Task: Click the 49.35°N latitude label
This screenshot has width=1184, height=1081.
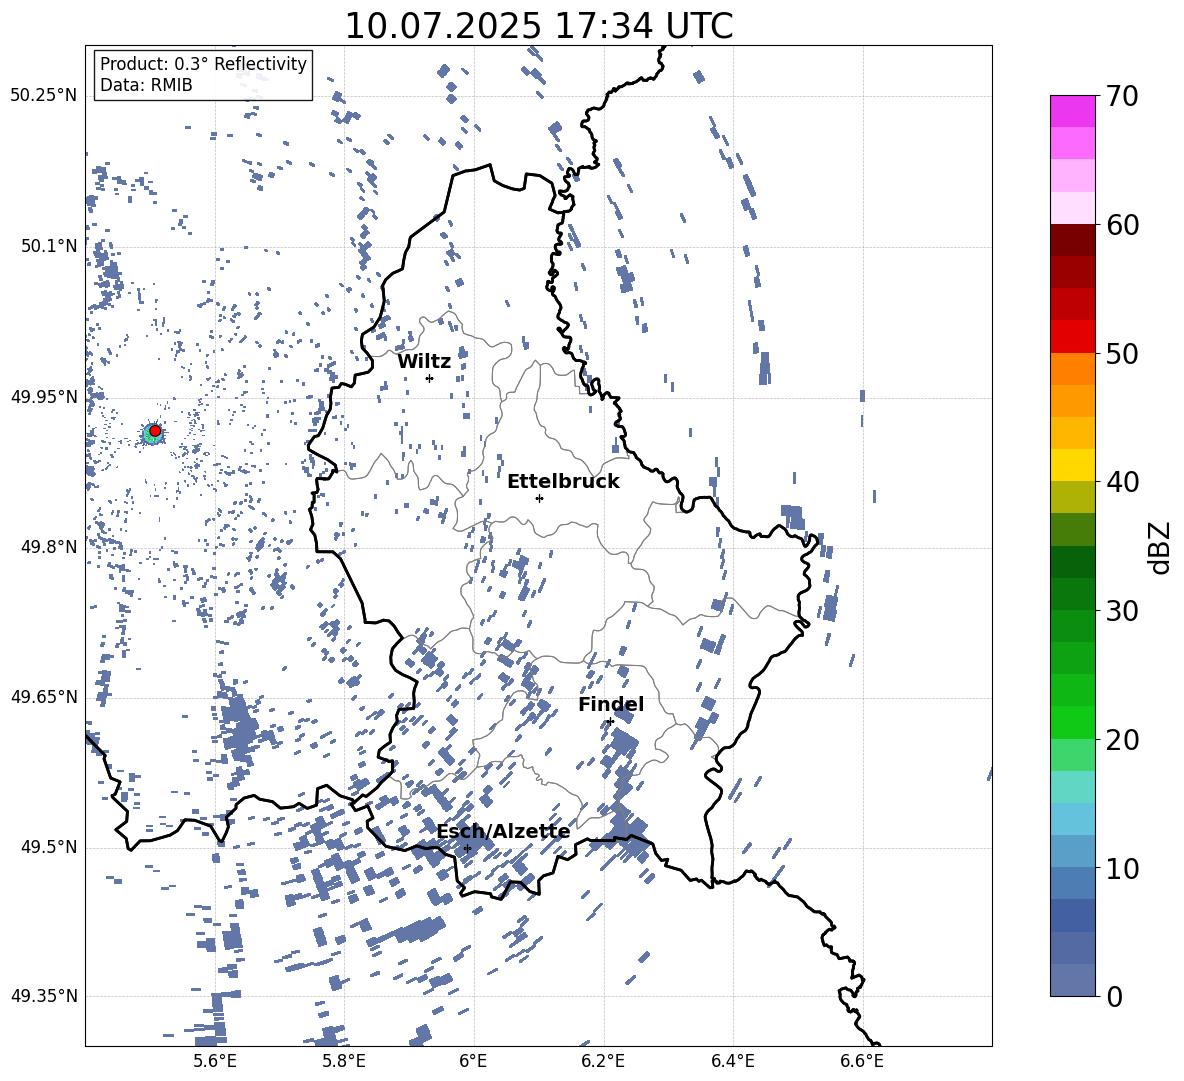Action: pyautogui.click(x=44, y=996)
